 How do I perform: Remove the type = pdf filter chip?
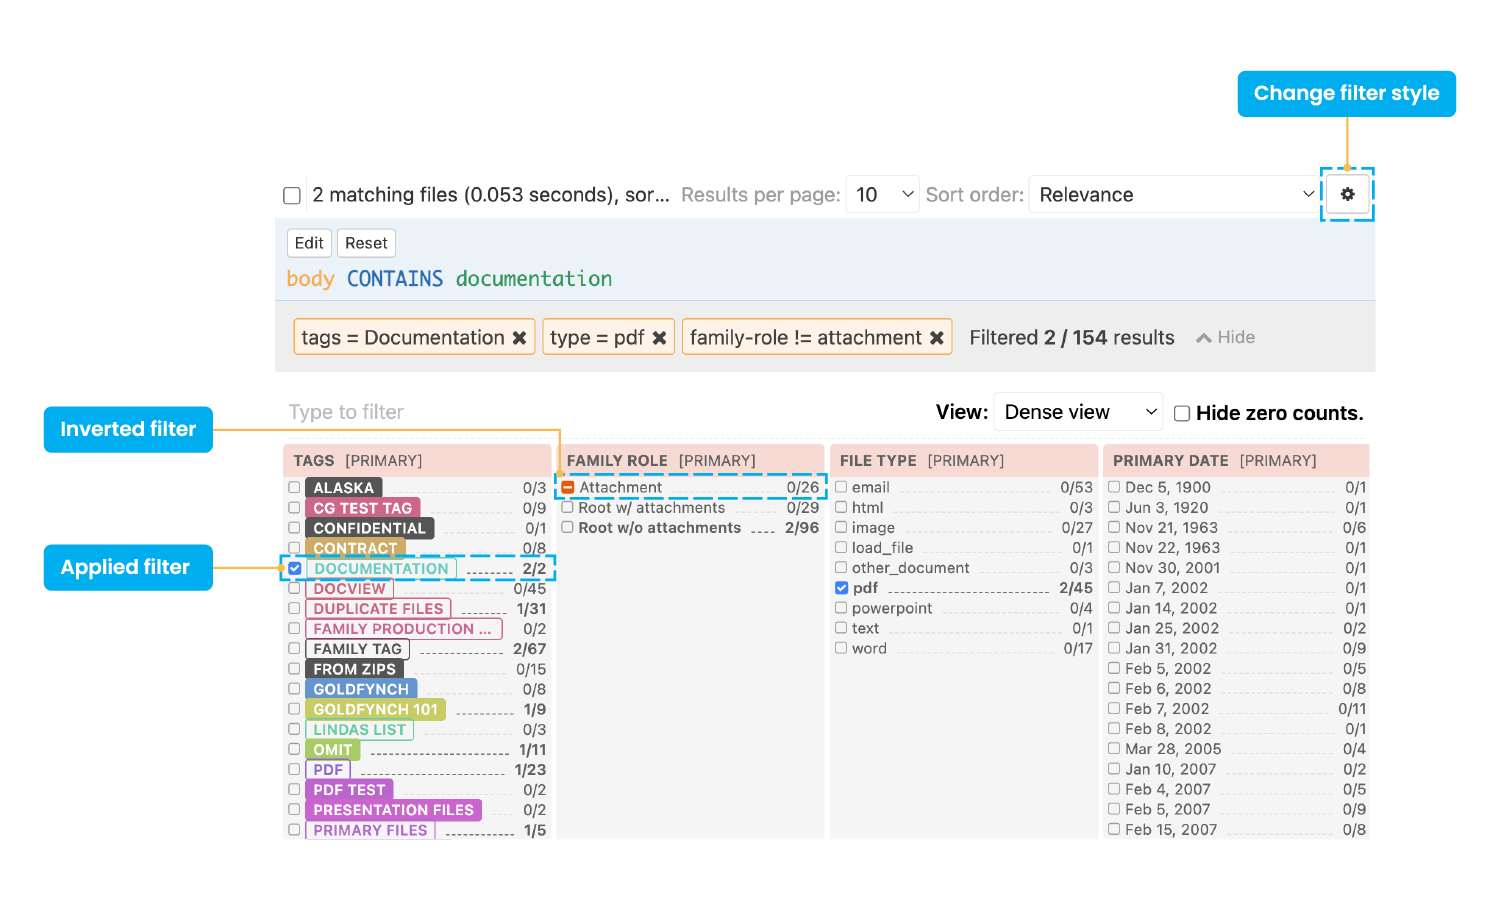pyautogui.click(x=659, y=338)
